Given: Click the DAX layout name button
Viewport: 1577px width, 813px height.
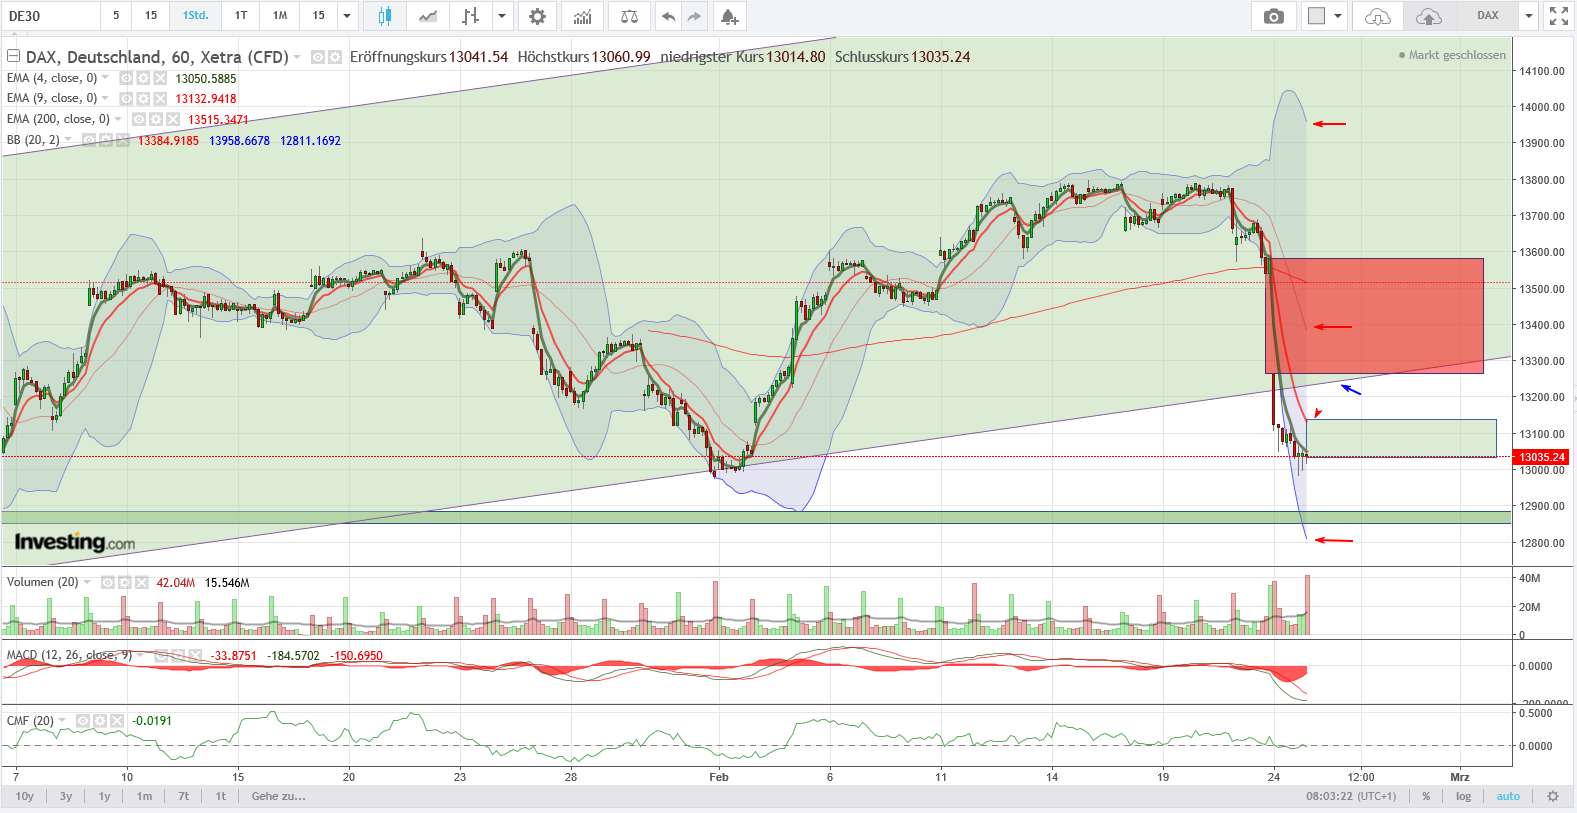Looking at the screenshot, I should [x=1488, y=16].
